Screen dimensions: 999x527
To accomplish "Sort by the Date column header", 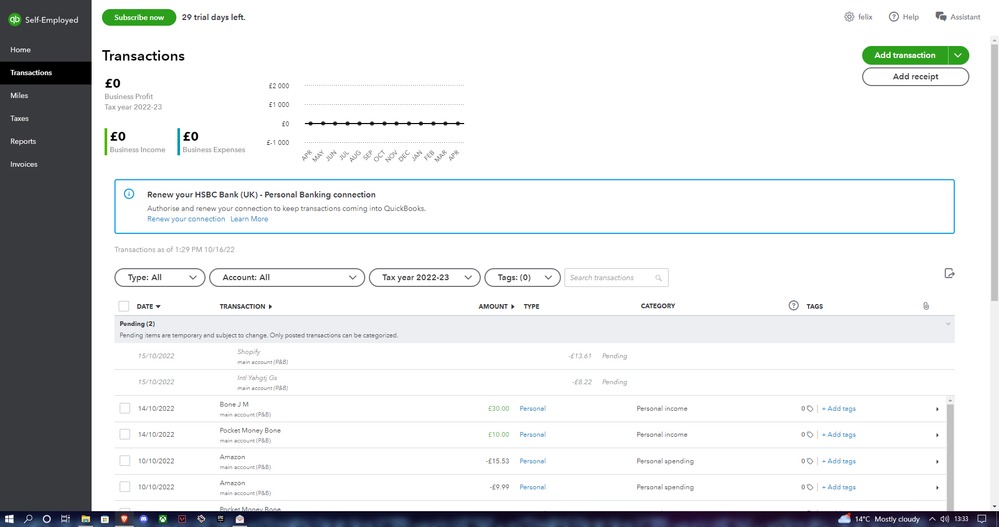I will (148, 307).
